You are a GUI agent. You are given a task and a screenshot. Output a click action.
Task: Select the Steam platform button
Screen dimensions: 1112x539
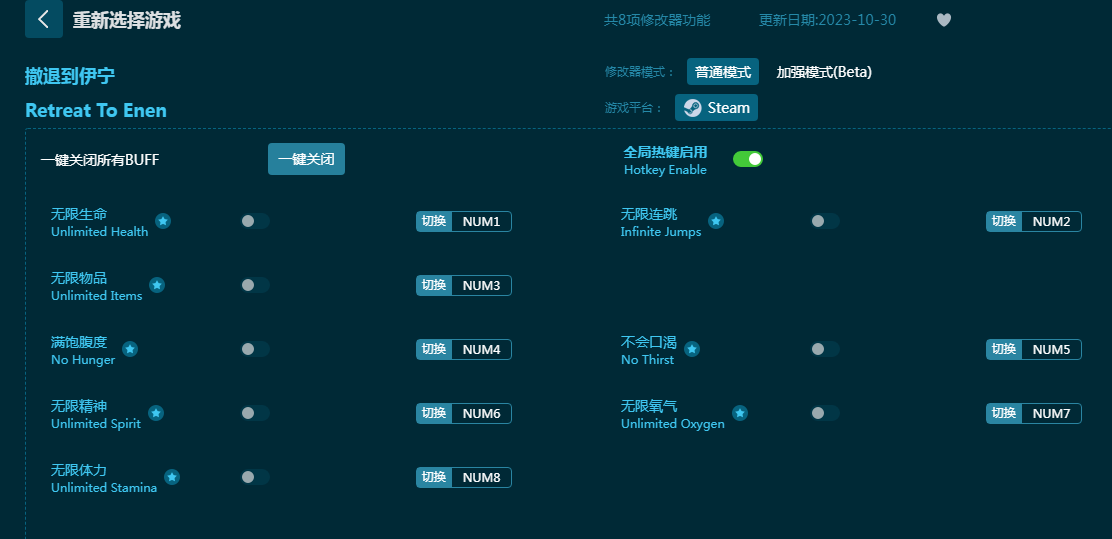click(x=716, y=108)
